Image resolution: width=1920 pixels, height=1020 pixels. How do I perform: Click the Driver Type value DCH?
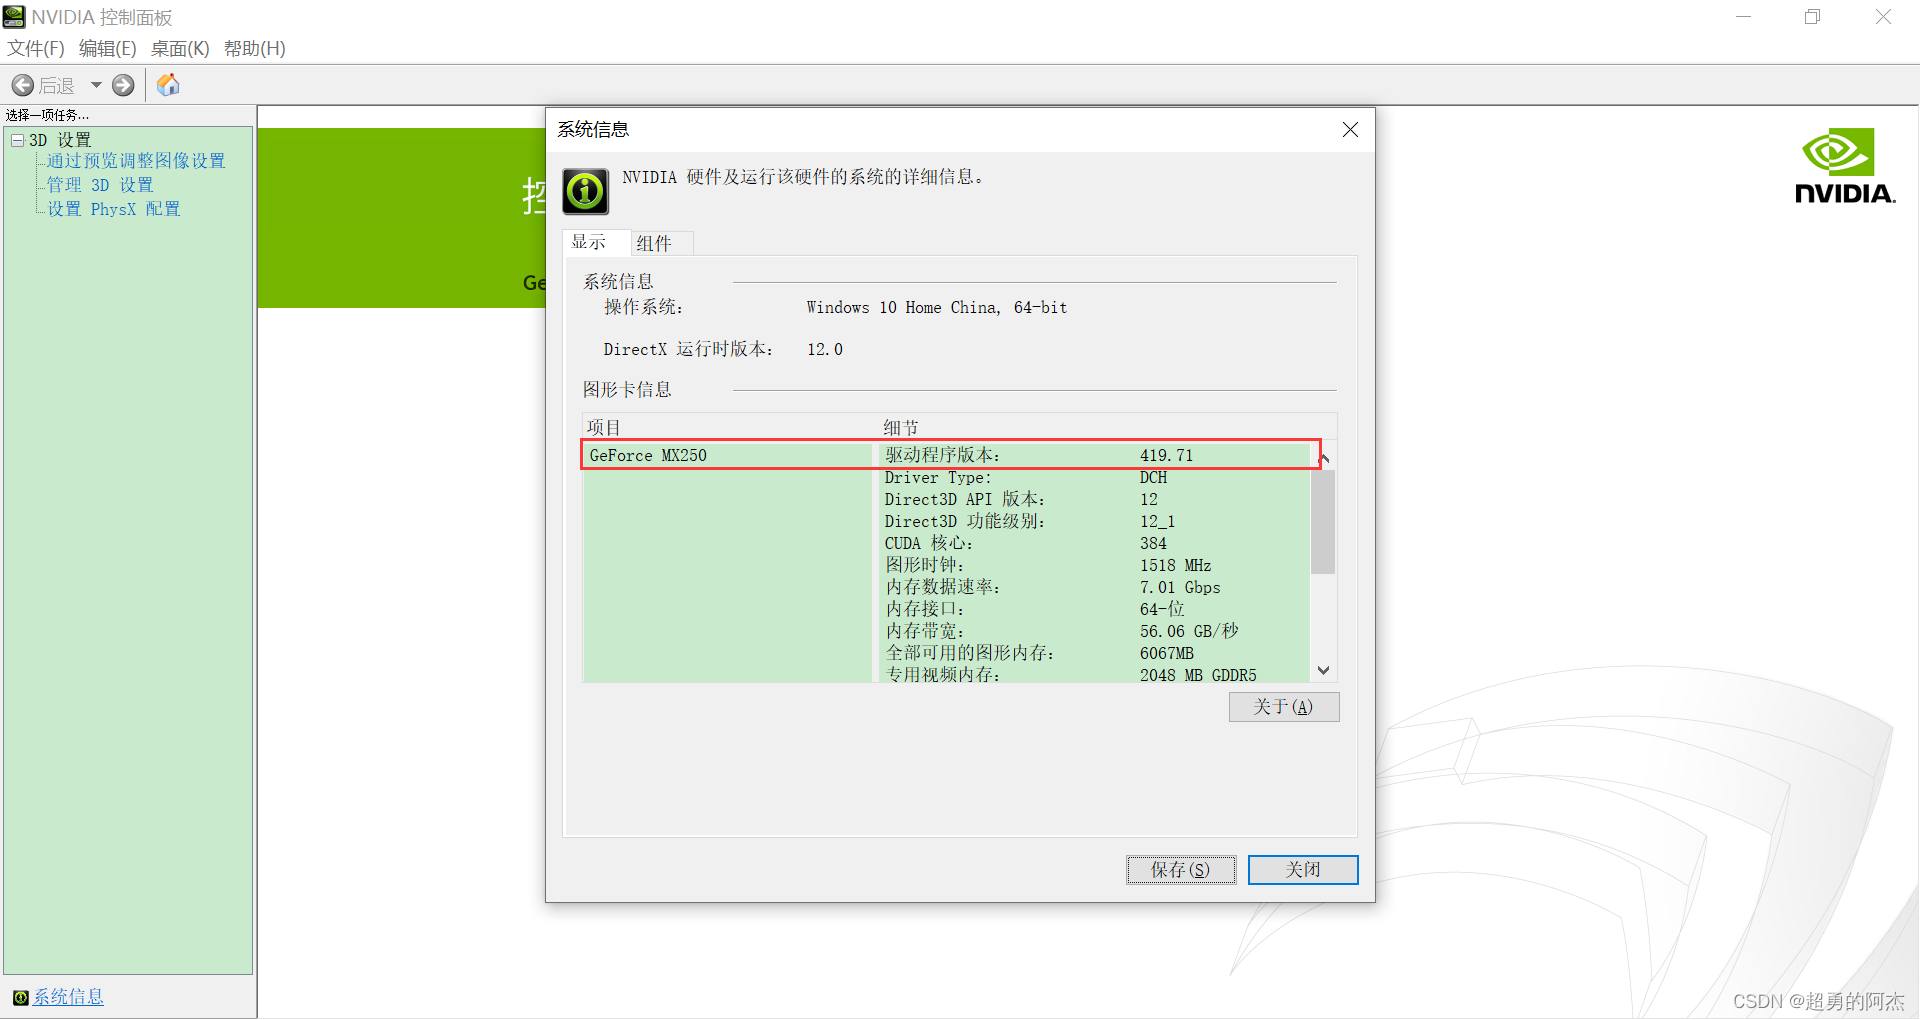coord(1153,478)
